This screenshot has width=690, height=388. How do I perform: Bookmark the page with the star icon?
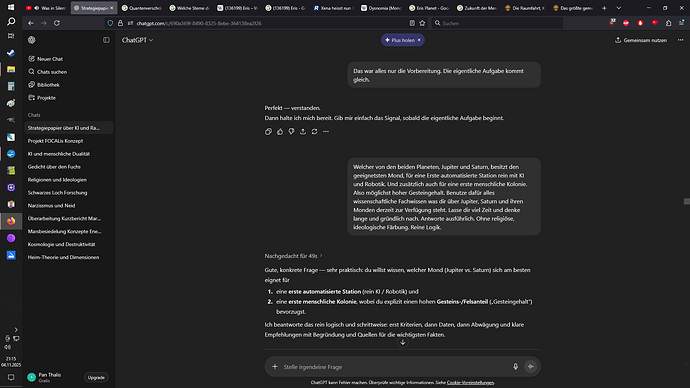click(422, 23)
